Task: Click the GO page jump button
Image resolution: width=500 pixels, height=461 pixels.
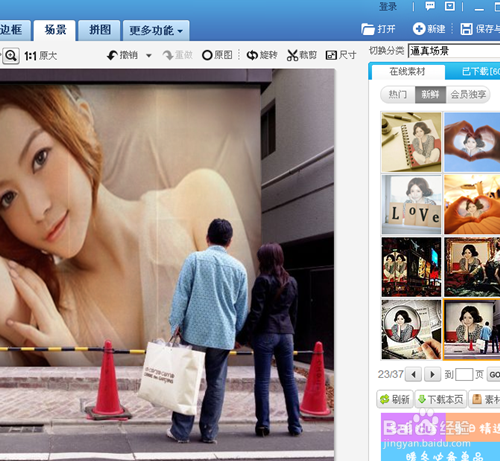Action: pos(494,374)
